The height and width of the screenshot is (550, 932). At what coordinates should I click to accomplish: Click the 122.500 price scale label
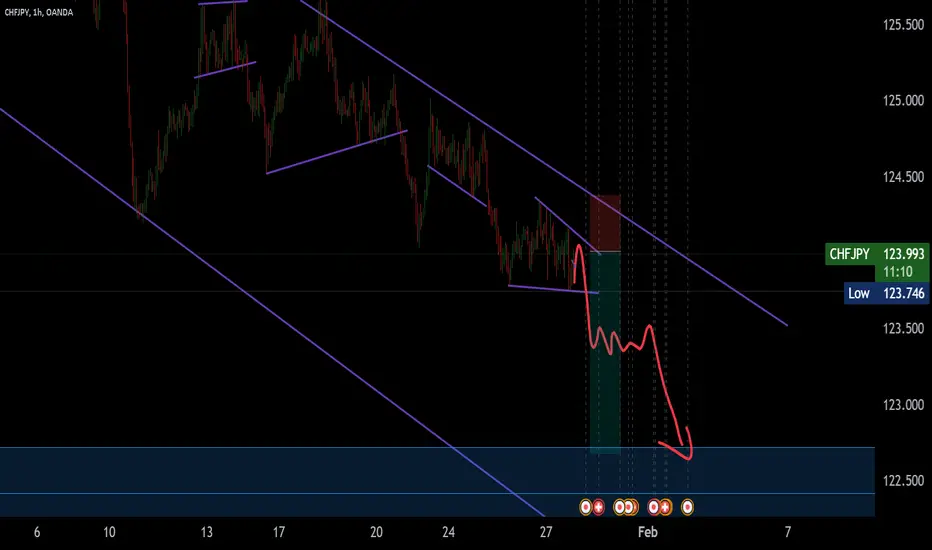coord(903,480)
